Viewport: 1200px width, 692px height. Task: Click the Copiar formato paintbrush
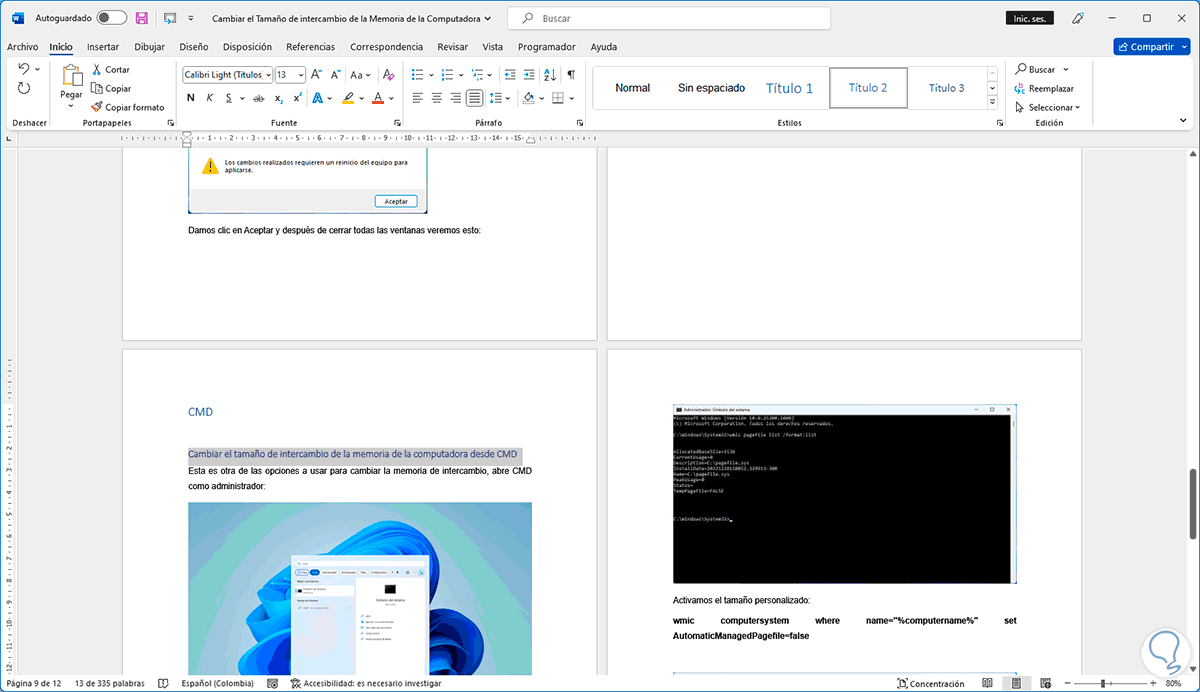(x=97, y=107)
